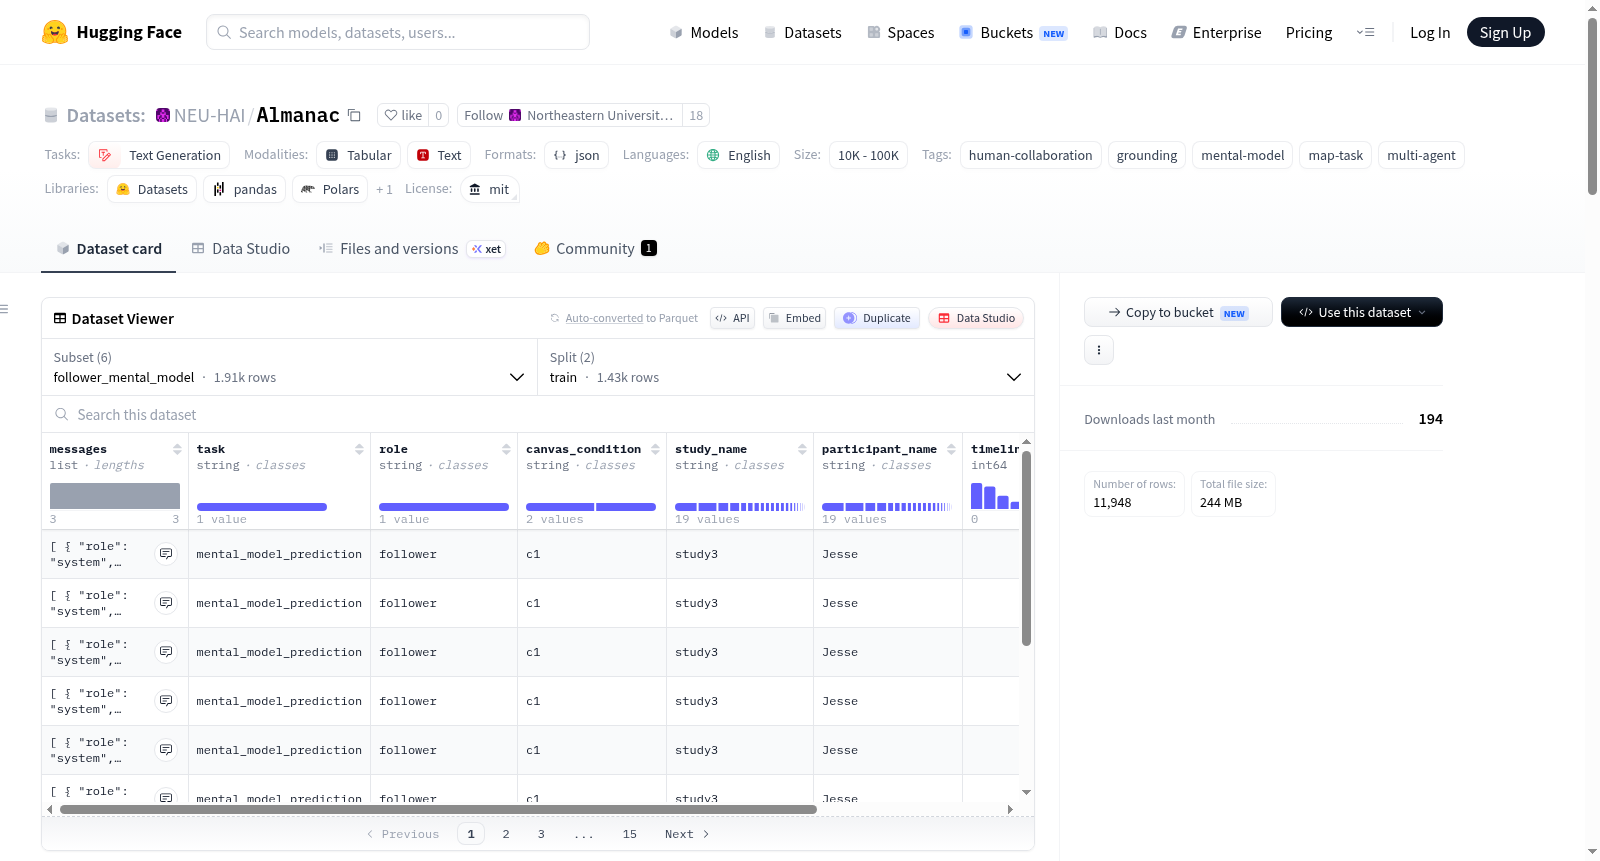Click the json format tag
This screenshot has width=1600, height=861.
point(577,155)
